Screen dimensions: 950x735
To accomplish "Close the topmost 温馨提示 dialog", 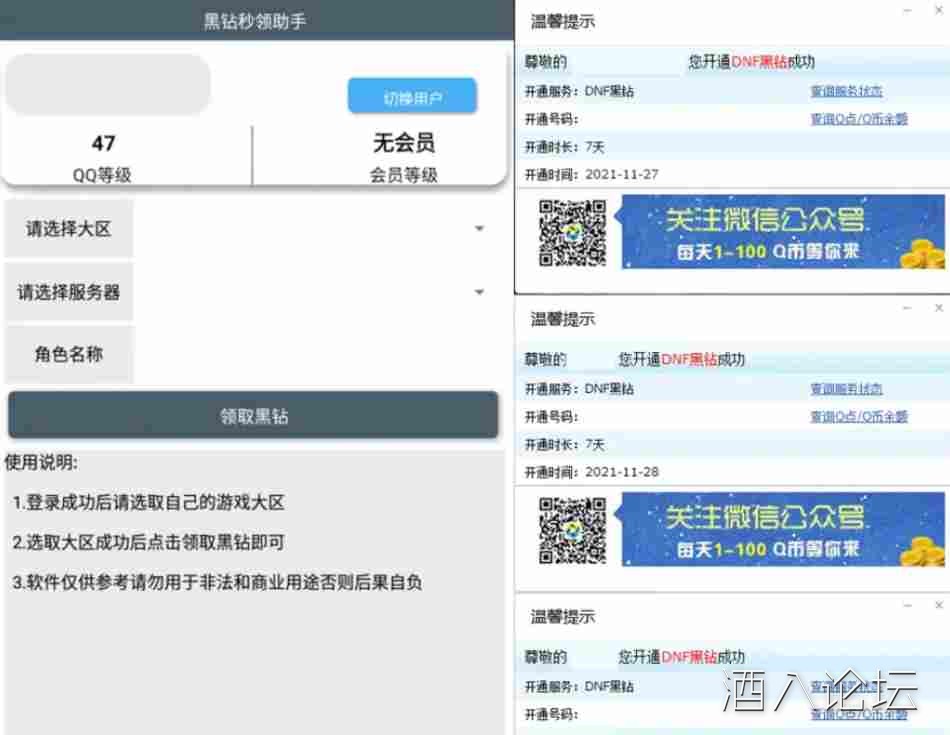I will click(x=939, y=10).
